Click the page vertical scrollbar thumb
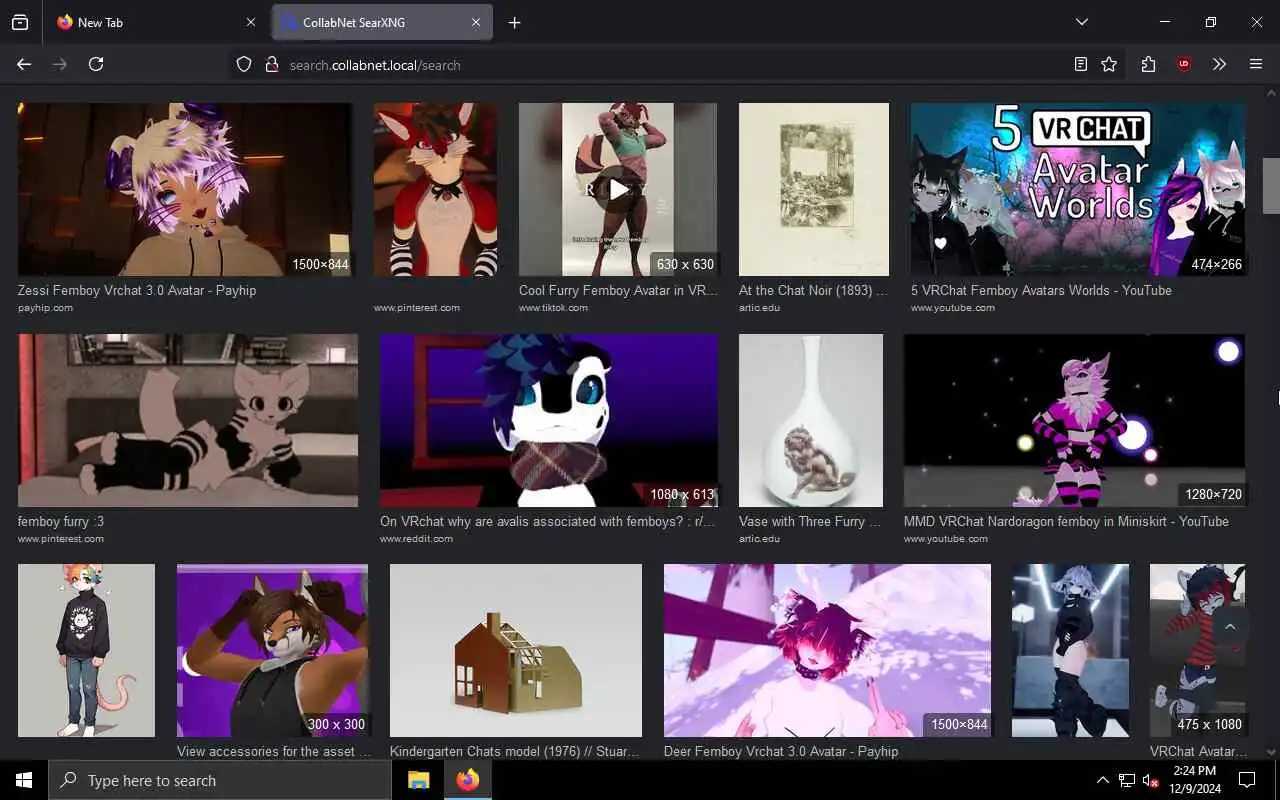 [x=1271, y=185]
